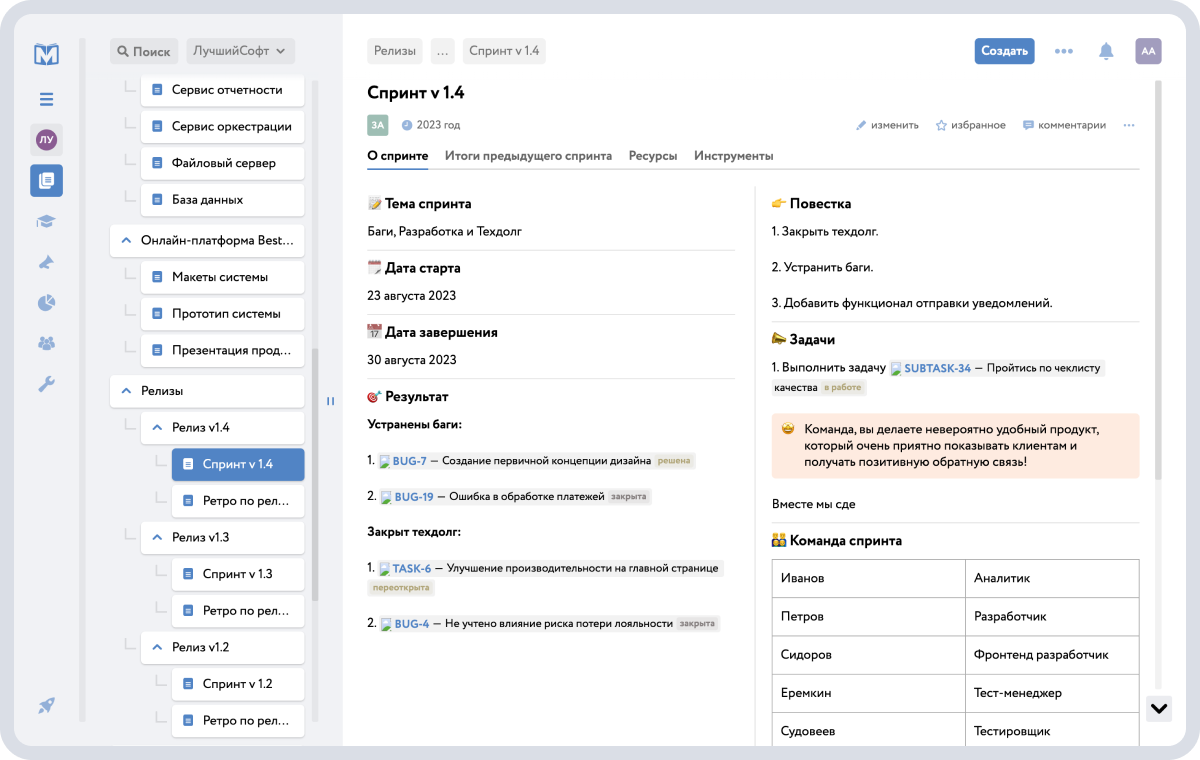Click the Создать button
The image size is (1200, 760).
tap(1004, 51)
